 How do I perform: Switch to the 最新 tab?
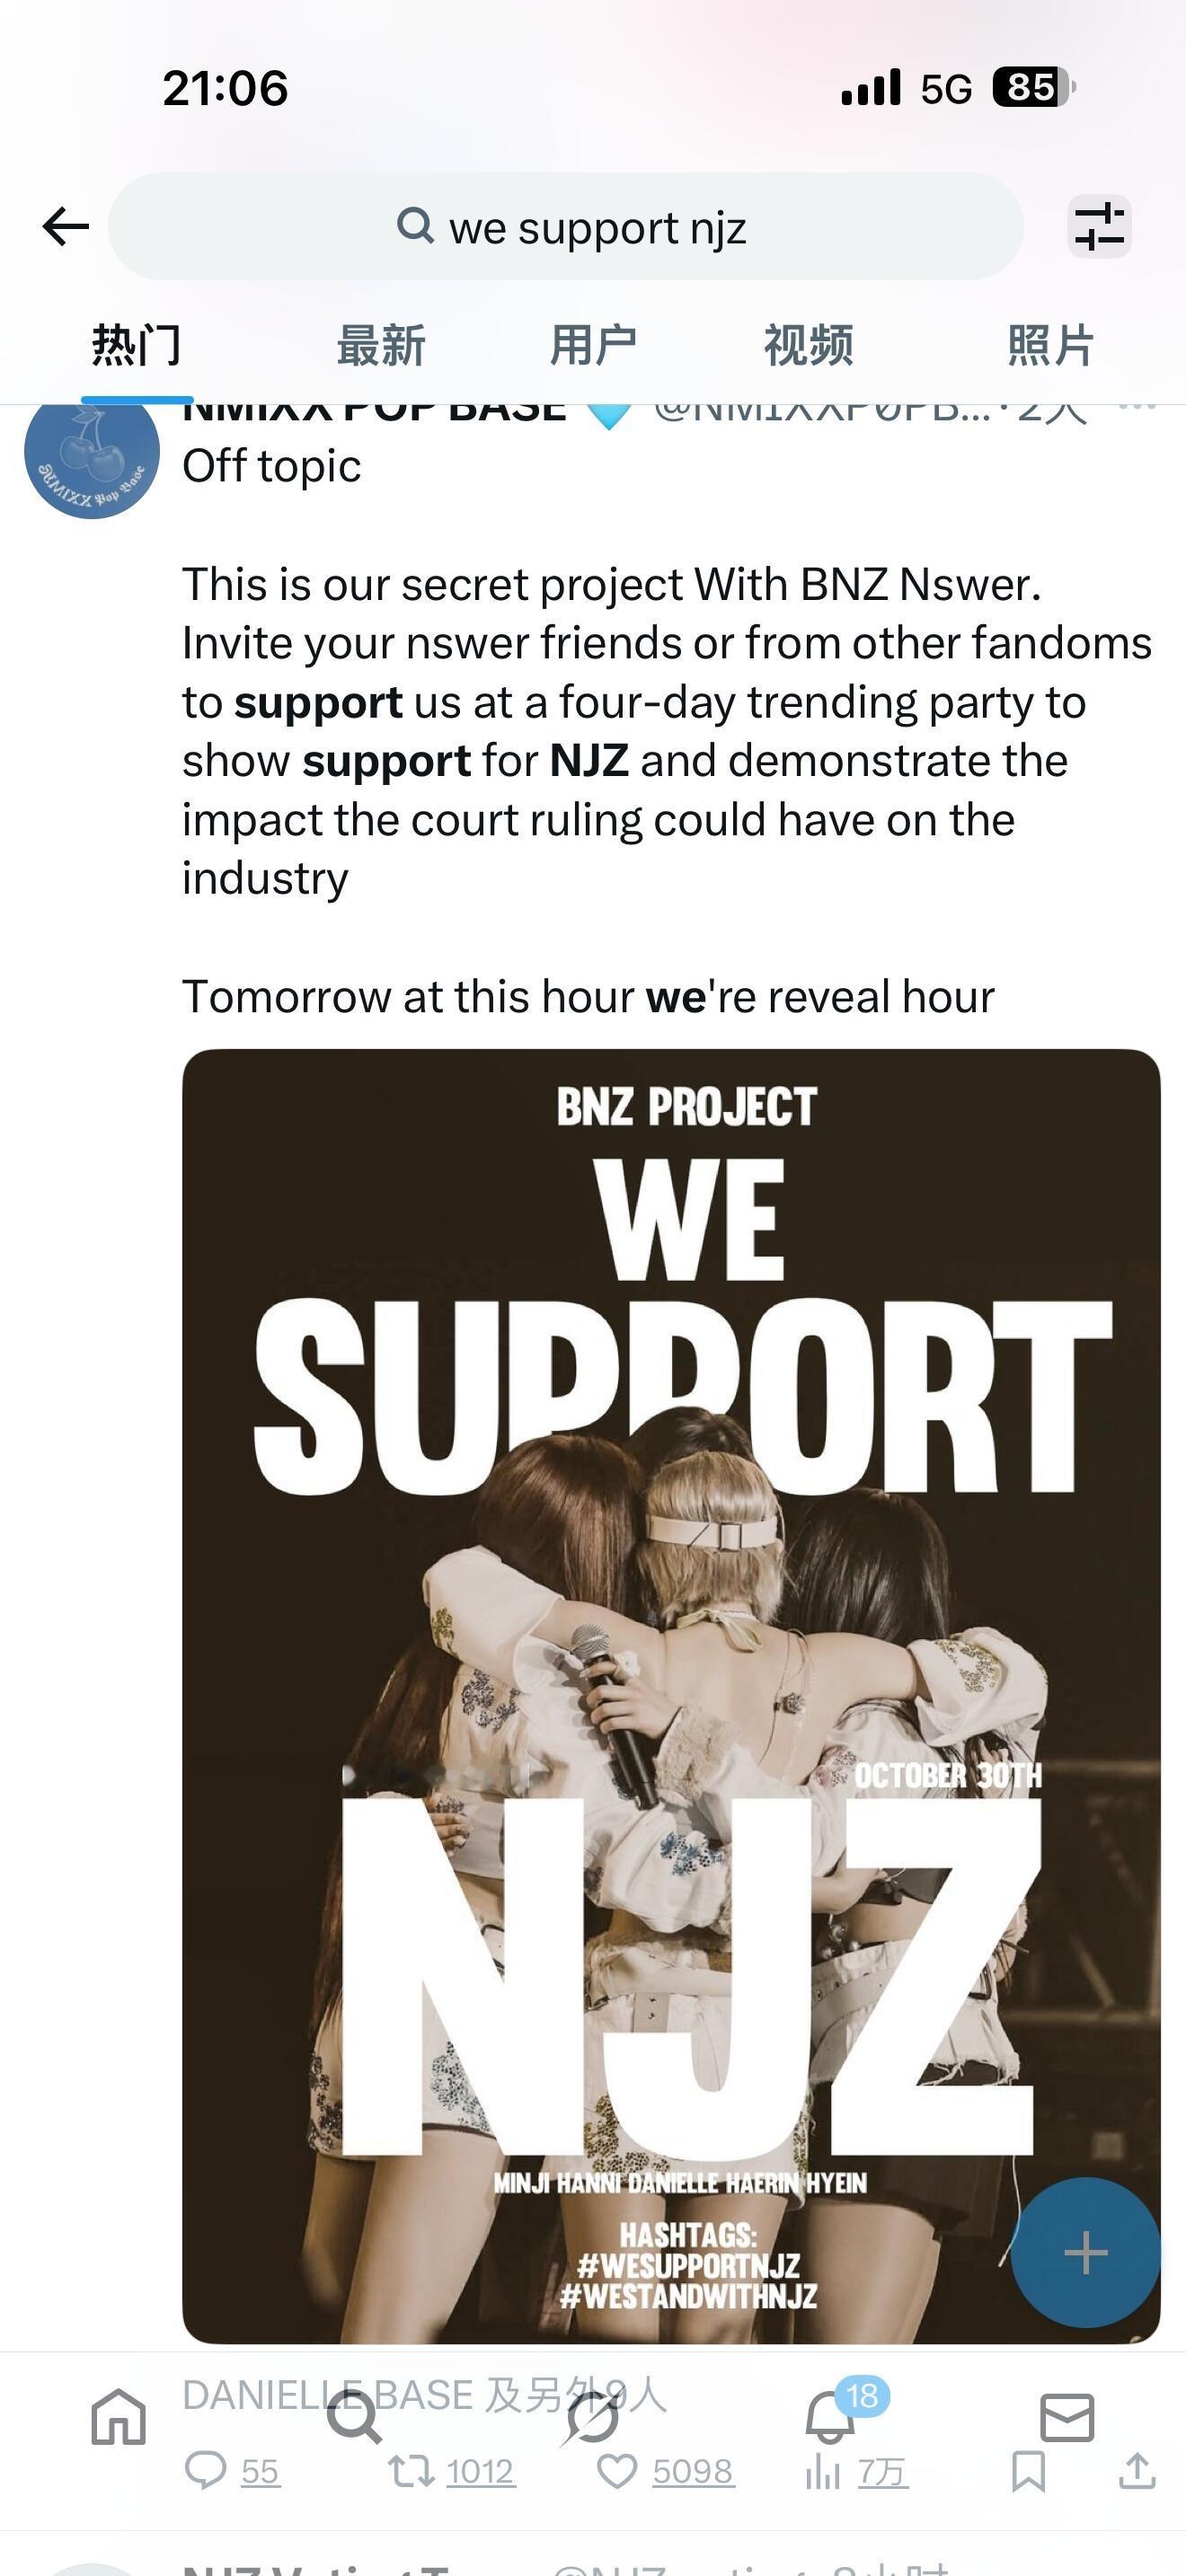click(x=380, y=346)
